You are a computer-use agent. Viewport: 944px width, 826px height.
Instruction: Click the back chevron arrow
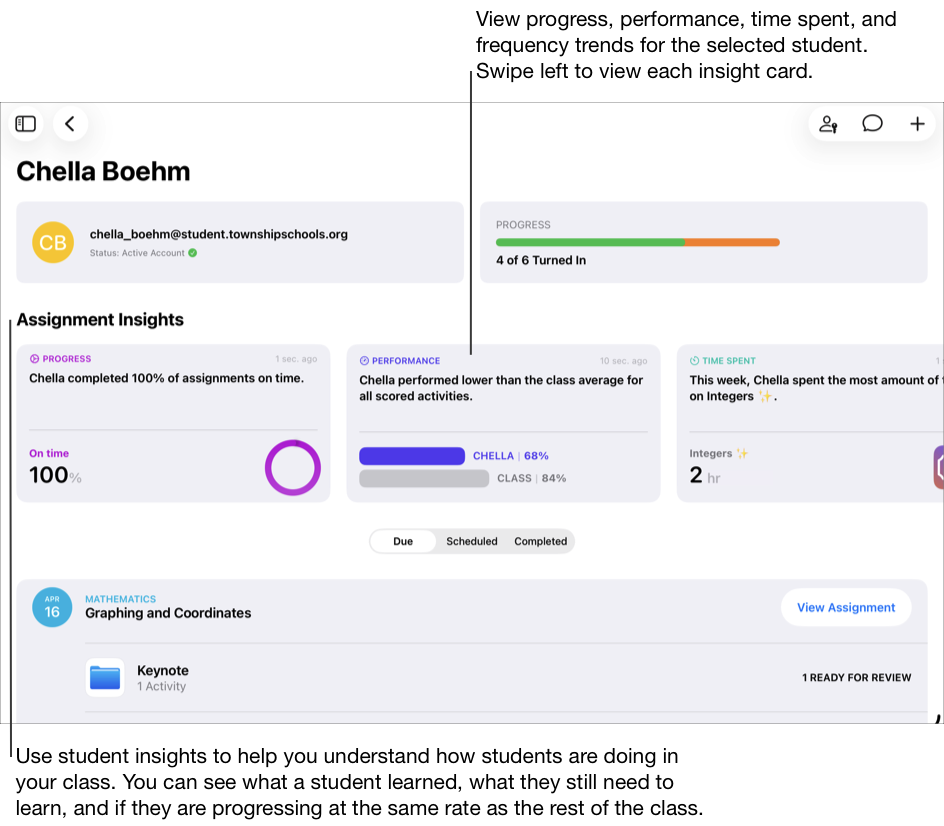[70, 123]
